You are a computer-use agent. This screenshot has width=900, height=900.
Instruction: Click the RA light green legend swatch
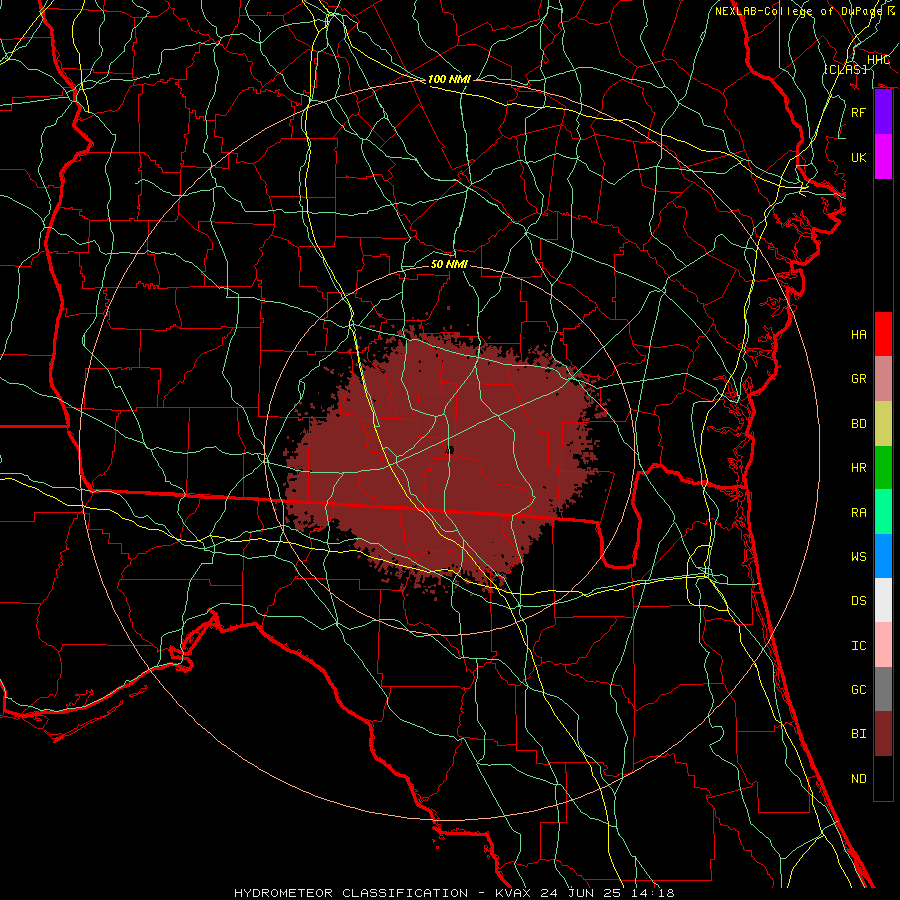click(883, 512)
